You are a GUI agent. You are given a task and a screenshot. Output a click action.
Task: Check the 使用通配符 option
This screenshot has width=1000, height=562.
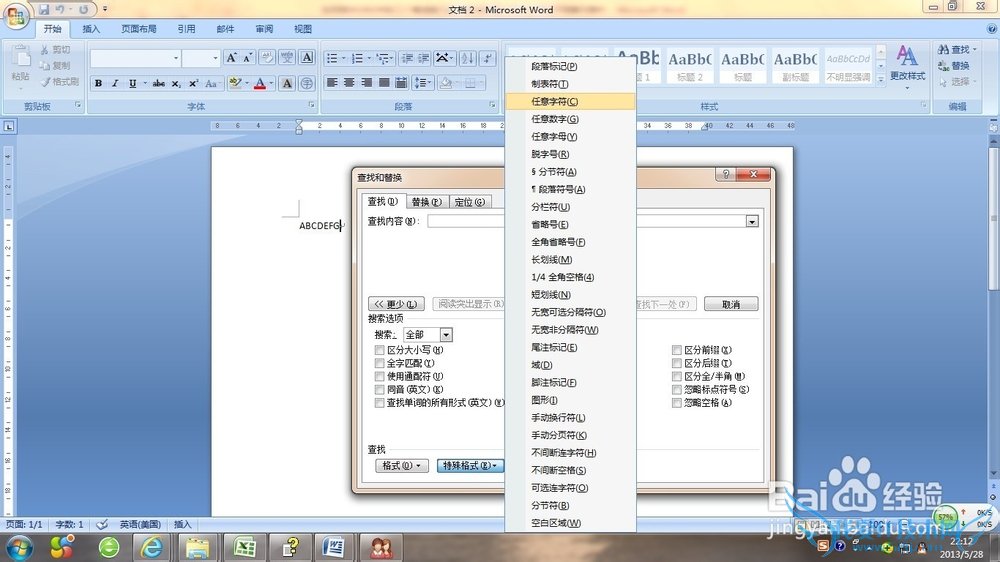point(379,376)
